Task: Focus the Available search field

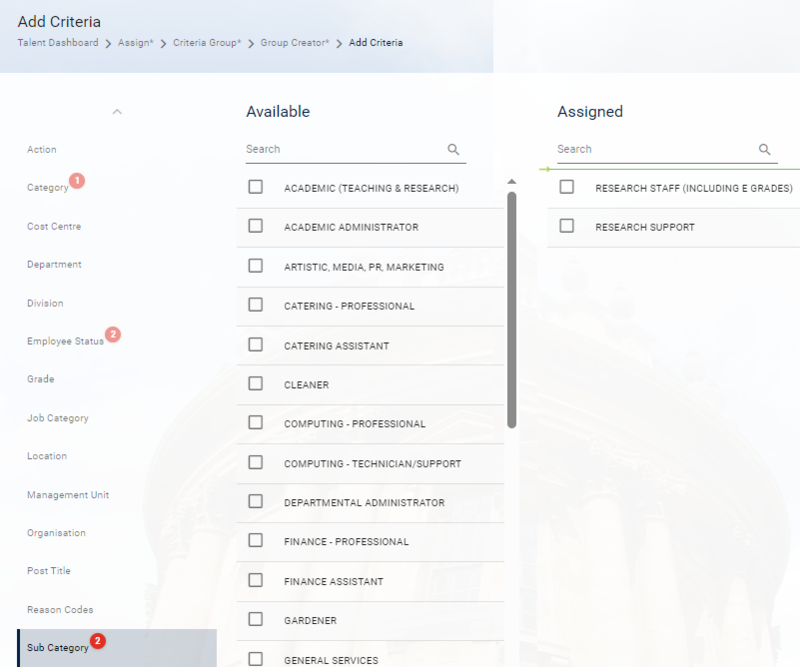Action: (340, 150)
